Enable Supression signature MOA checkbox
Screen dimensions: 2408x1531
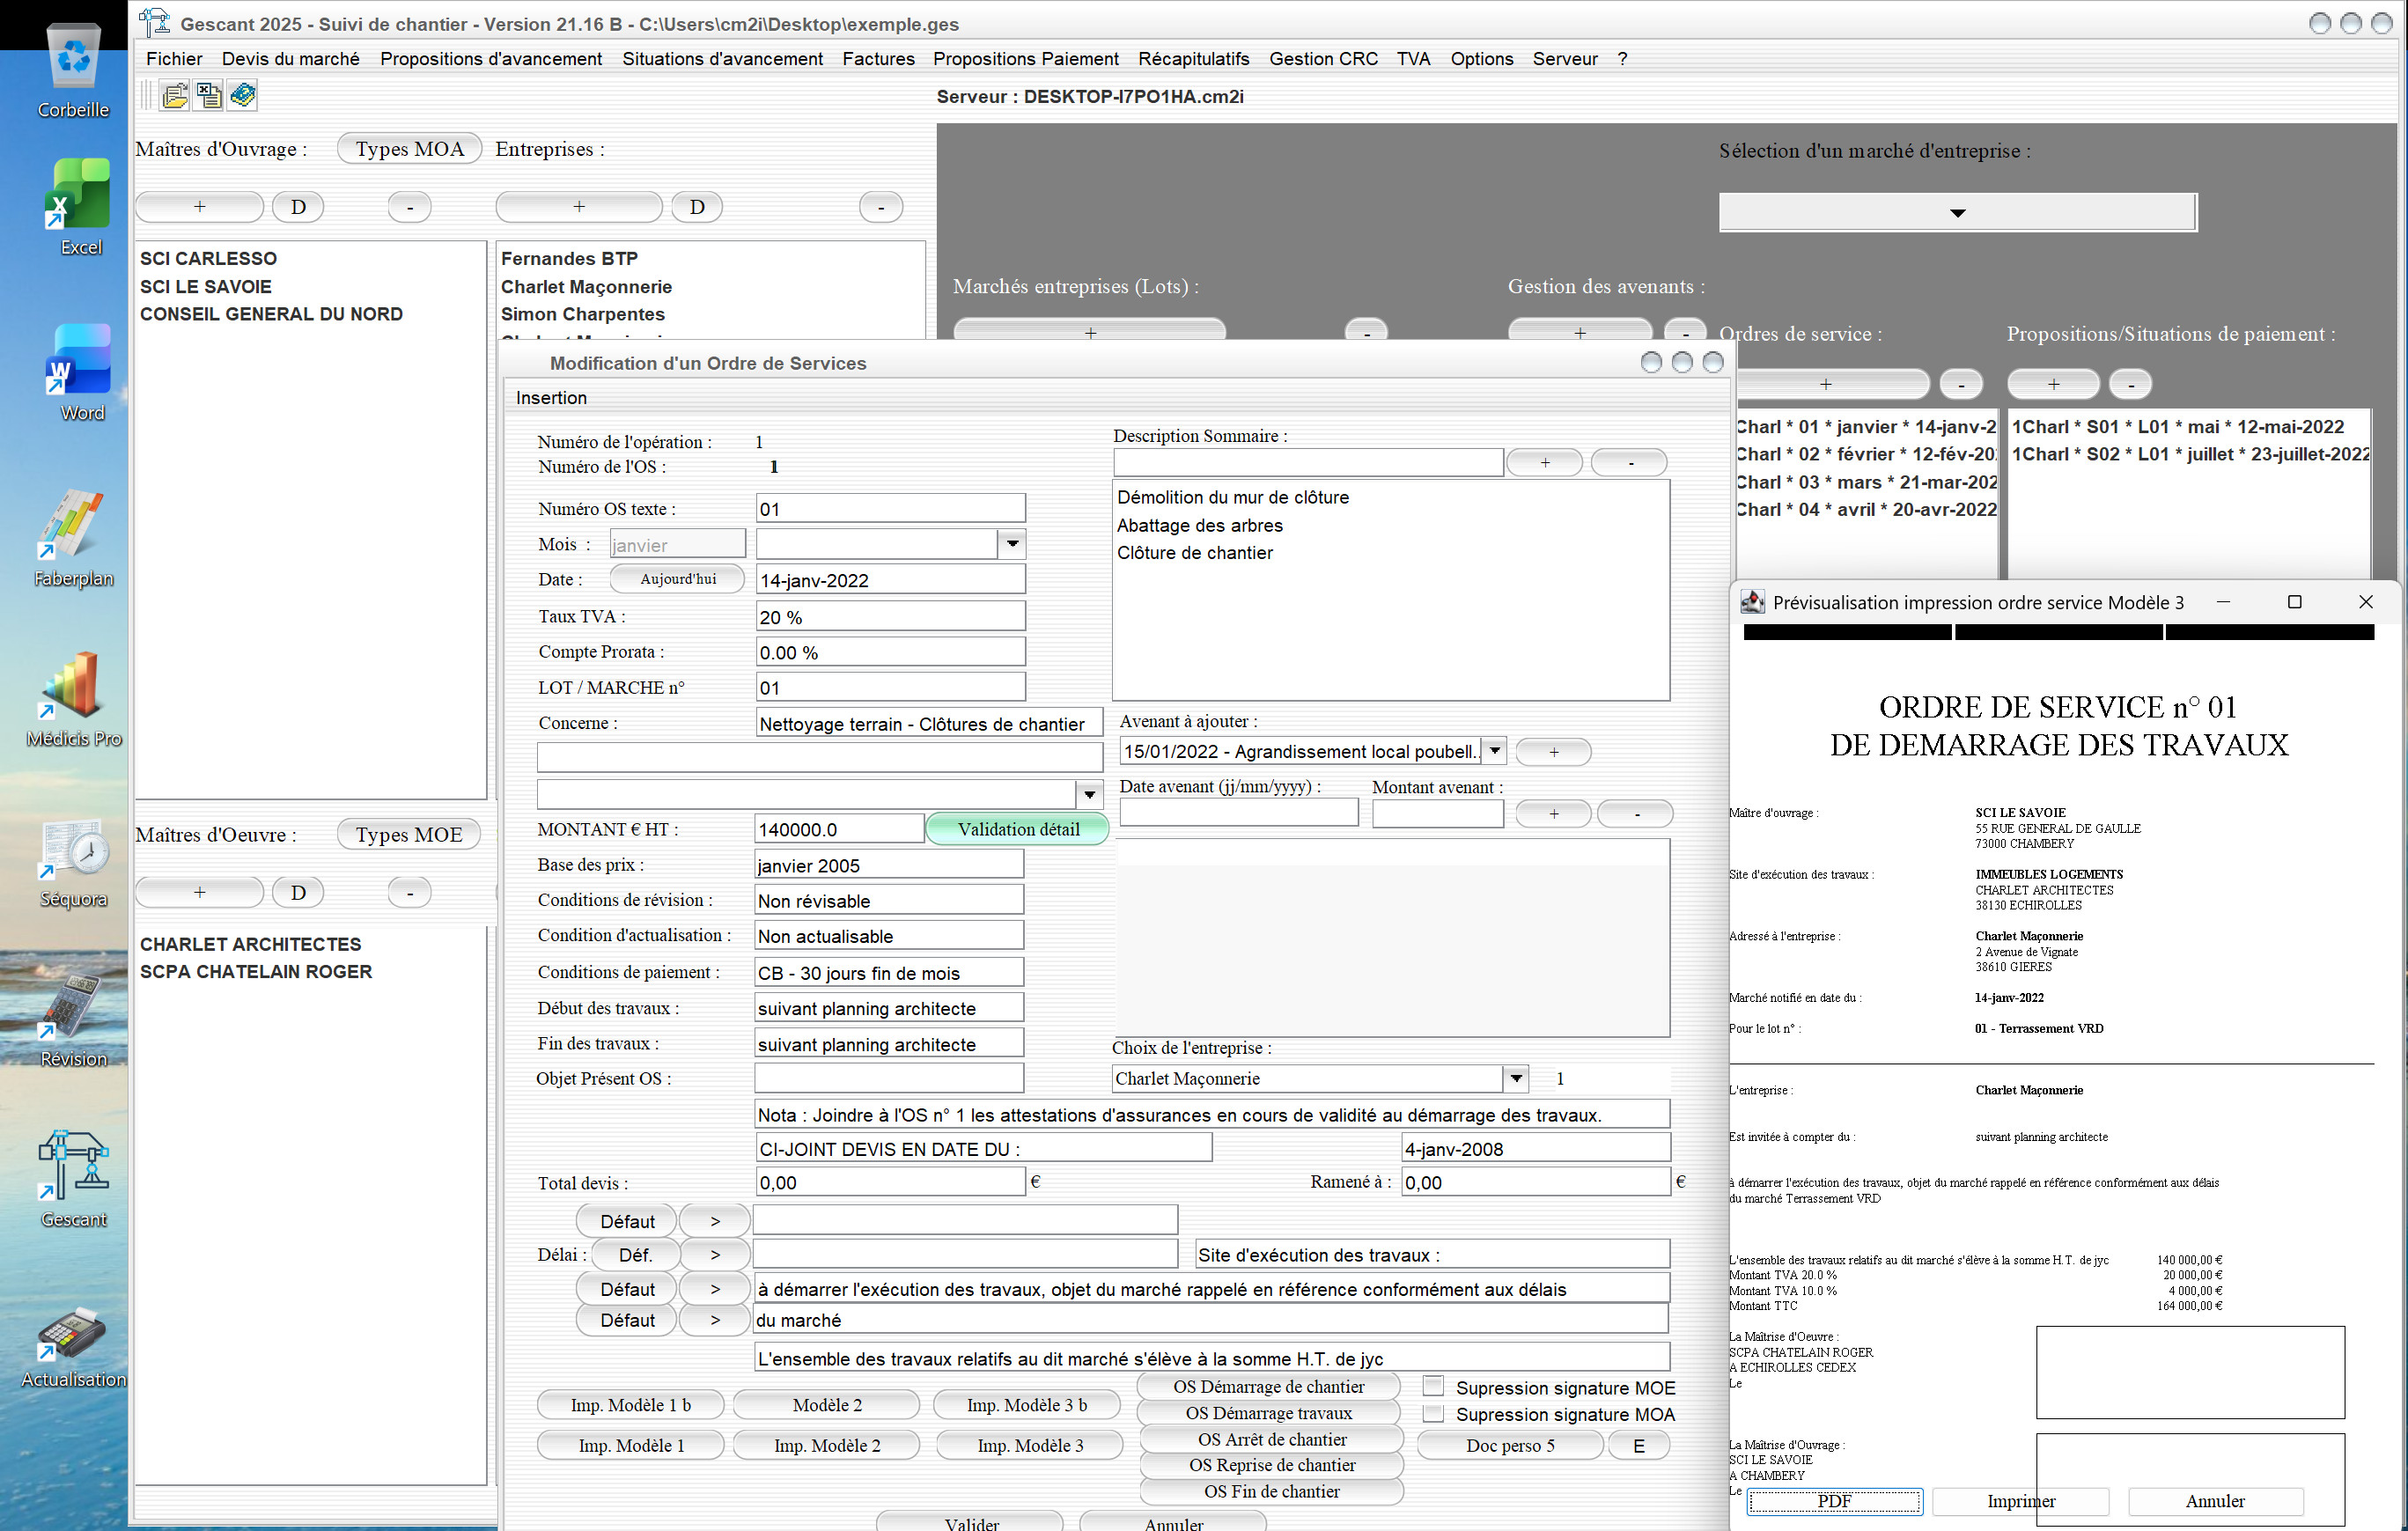(1433, 1413)
